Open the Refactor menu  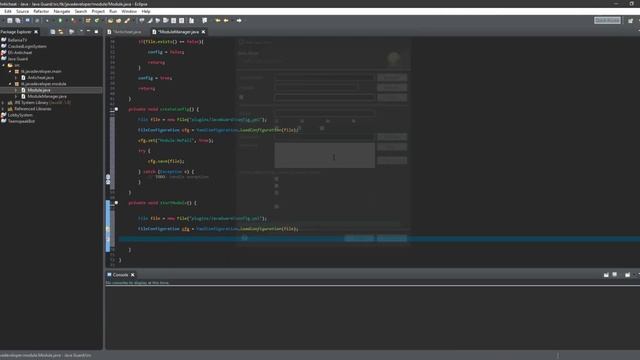41,11
